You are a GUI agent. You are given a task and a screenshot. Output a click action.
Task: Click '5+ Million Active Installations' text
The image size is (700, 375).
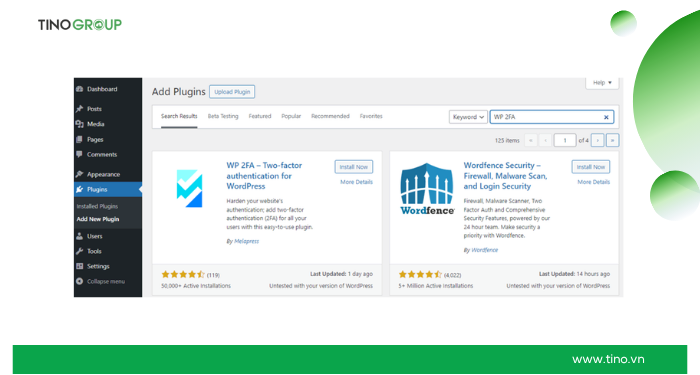(x=436, y=286)
